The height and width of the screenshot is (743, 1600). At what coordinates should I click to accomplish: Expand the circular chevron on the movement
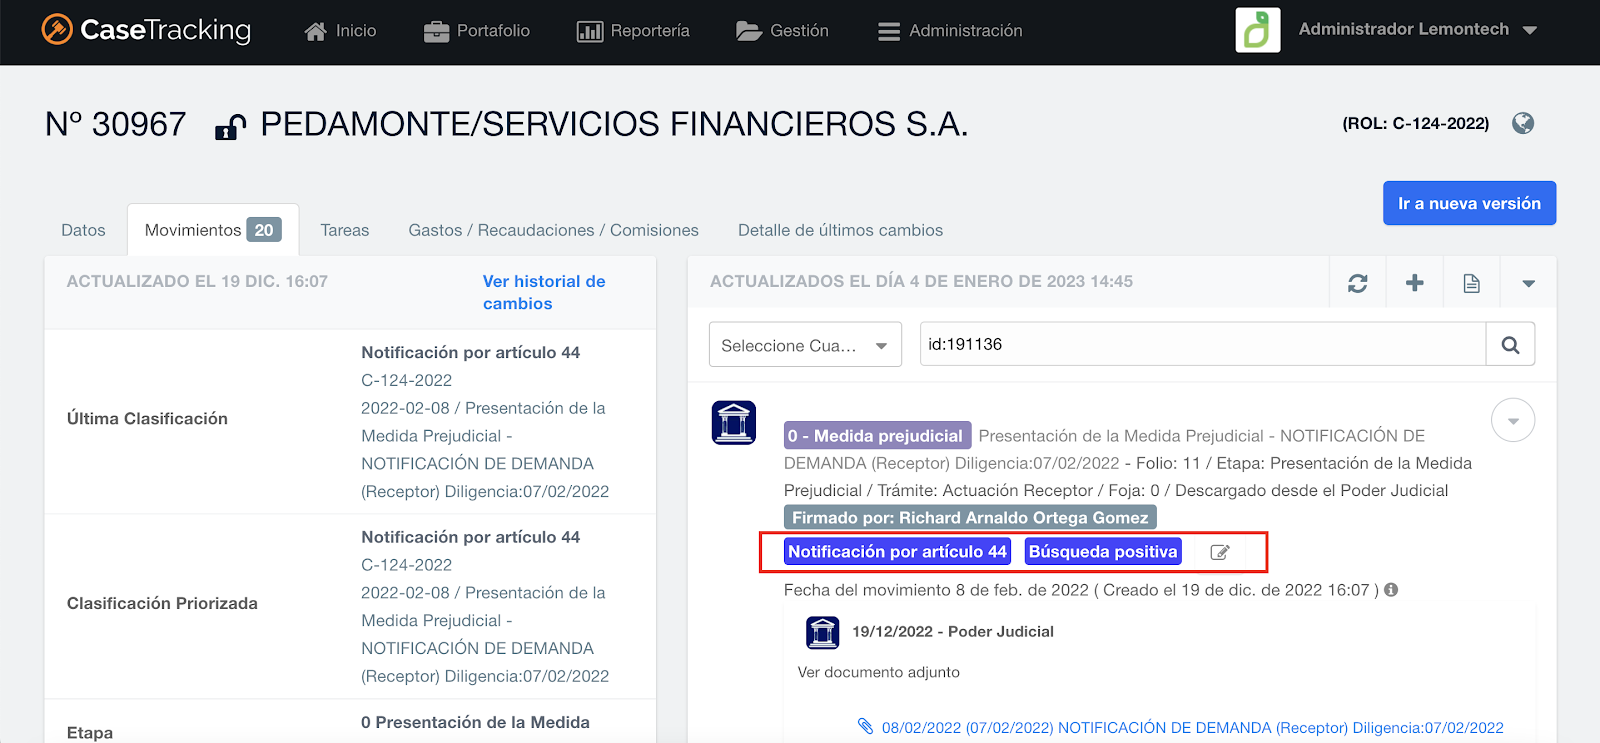(x=1513, y=420)
